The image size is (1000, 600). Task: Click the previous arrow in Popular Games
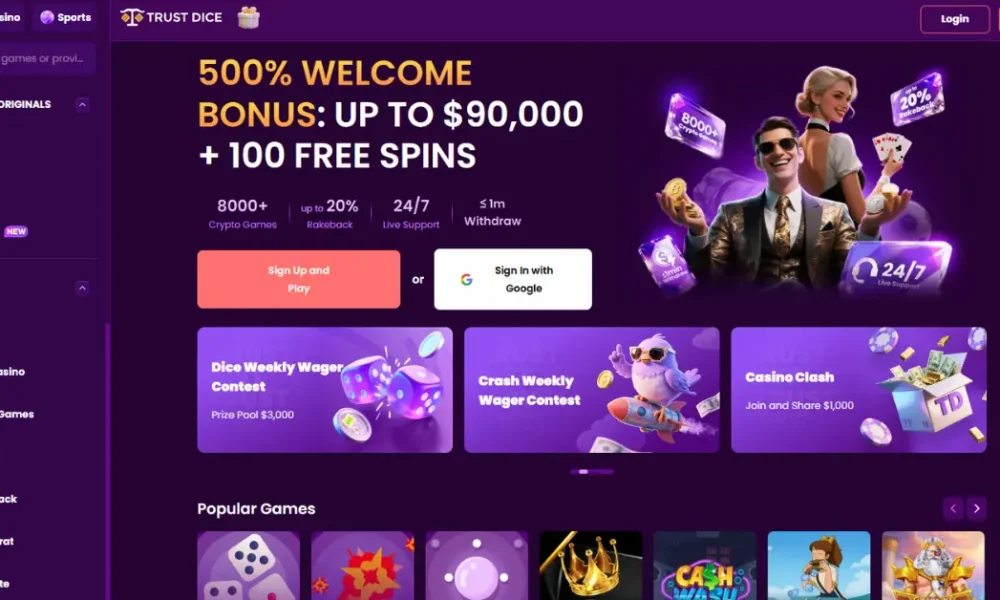pyautogui.click(x=953, y=508)
